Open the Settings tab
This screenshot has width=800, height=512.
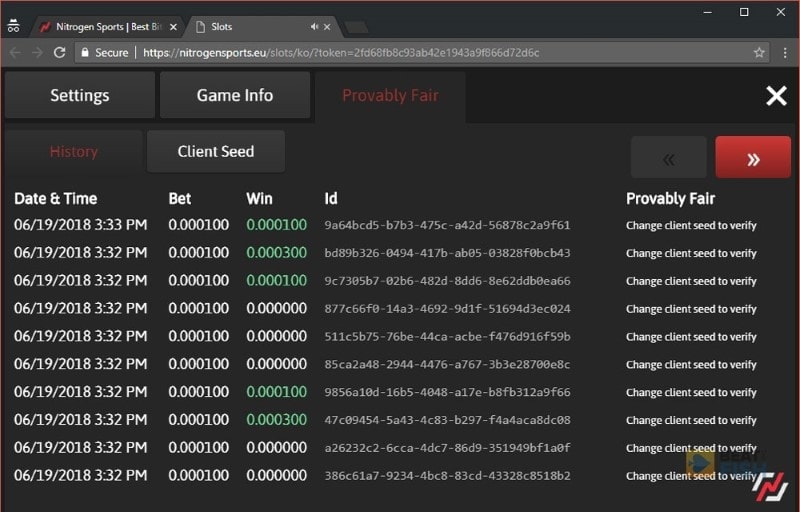pos(80,95)
